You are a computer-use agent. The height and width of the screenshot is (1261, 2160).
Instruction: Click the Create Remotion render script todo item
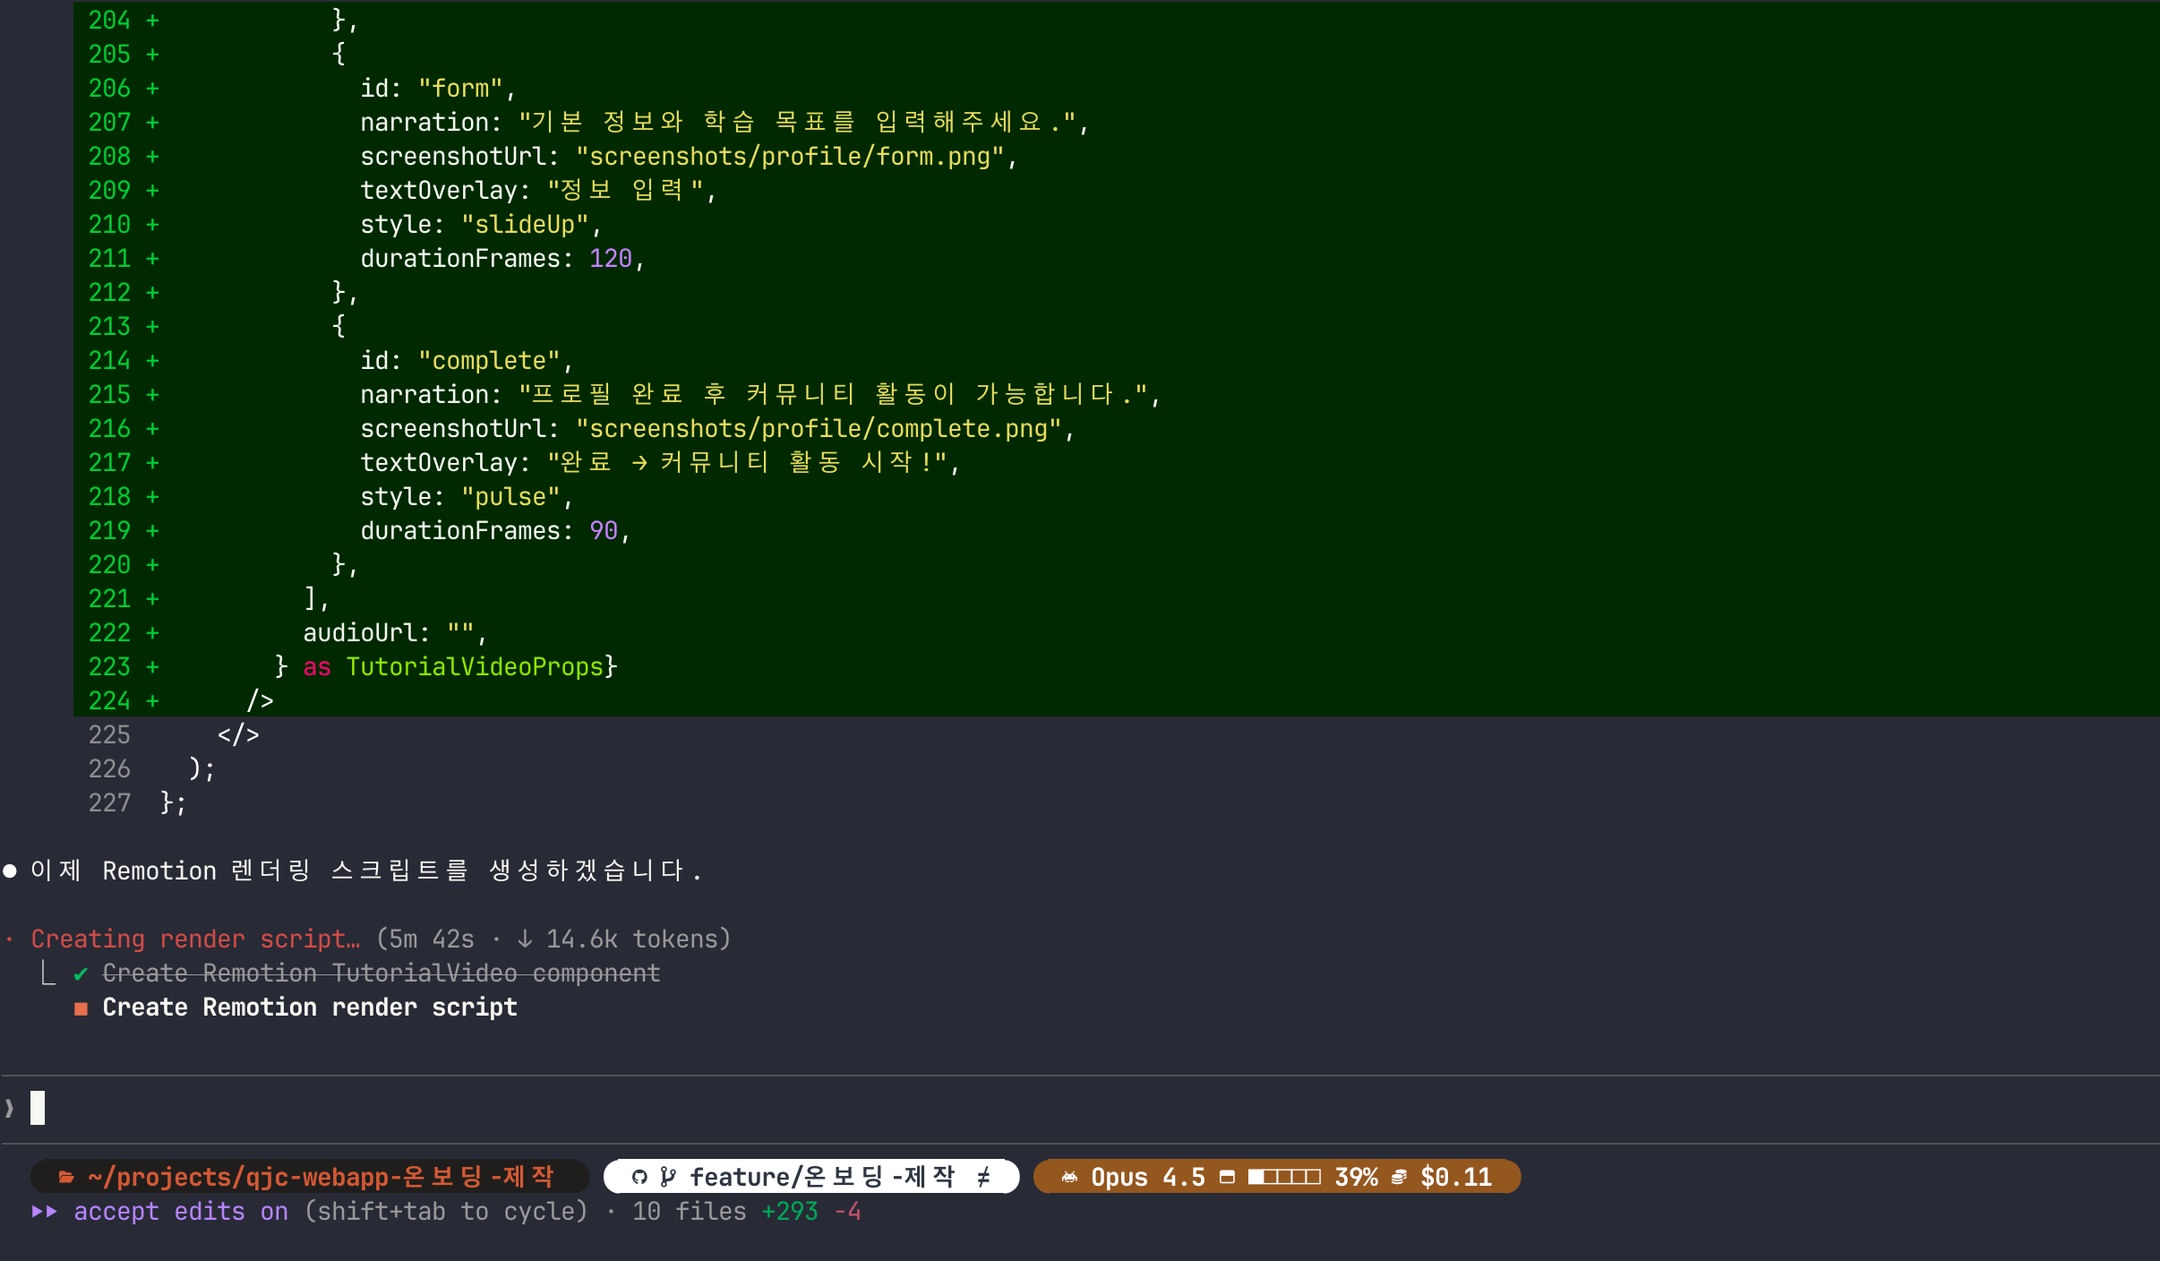point(310,1007)
